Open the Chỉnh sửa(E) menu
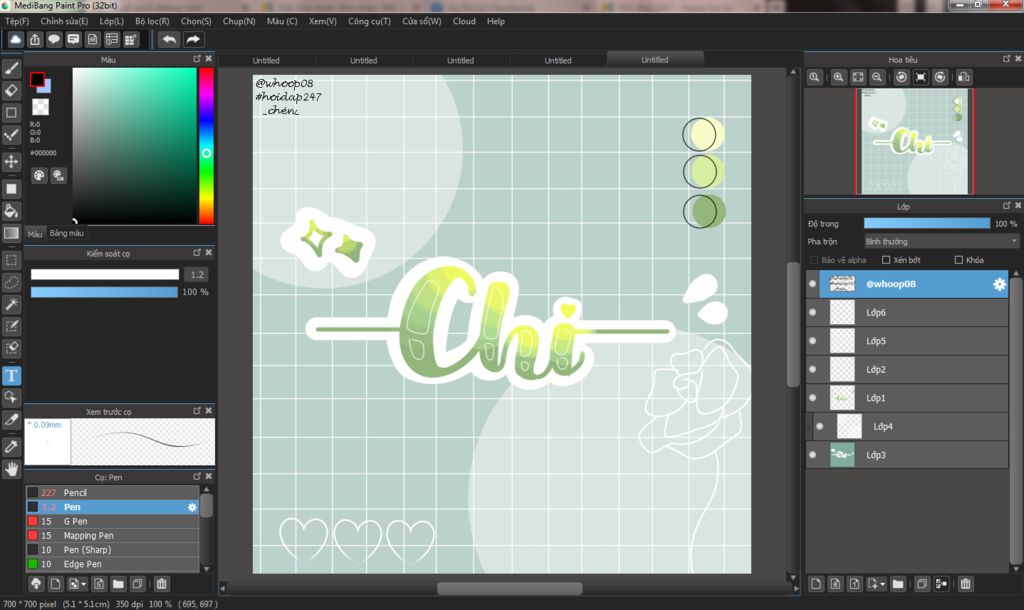The image size is (1024, 610). click(64, 22)
